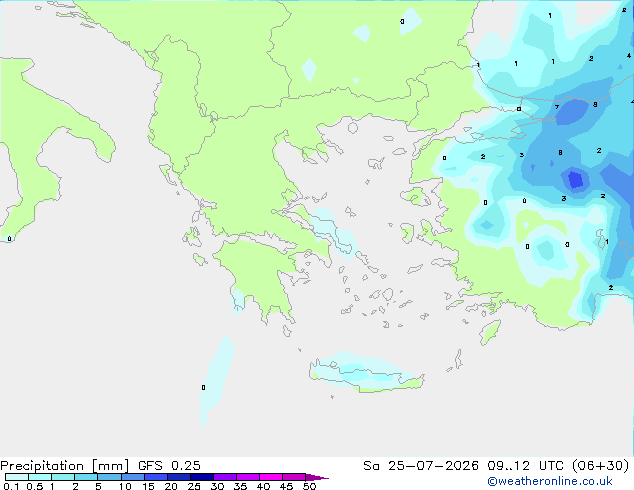This screenshot has height=490, width=634.
Task: Click the "30" legend scale label
Action: [x=217, y=486]
